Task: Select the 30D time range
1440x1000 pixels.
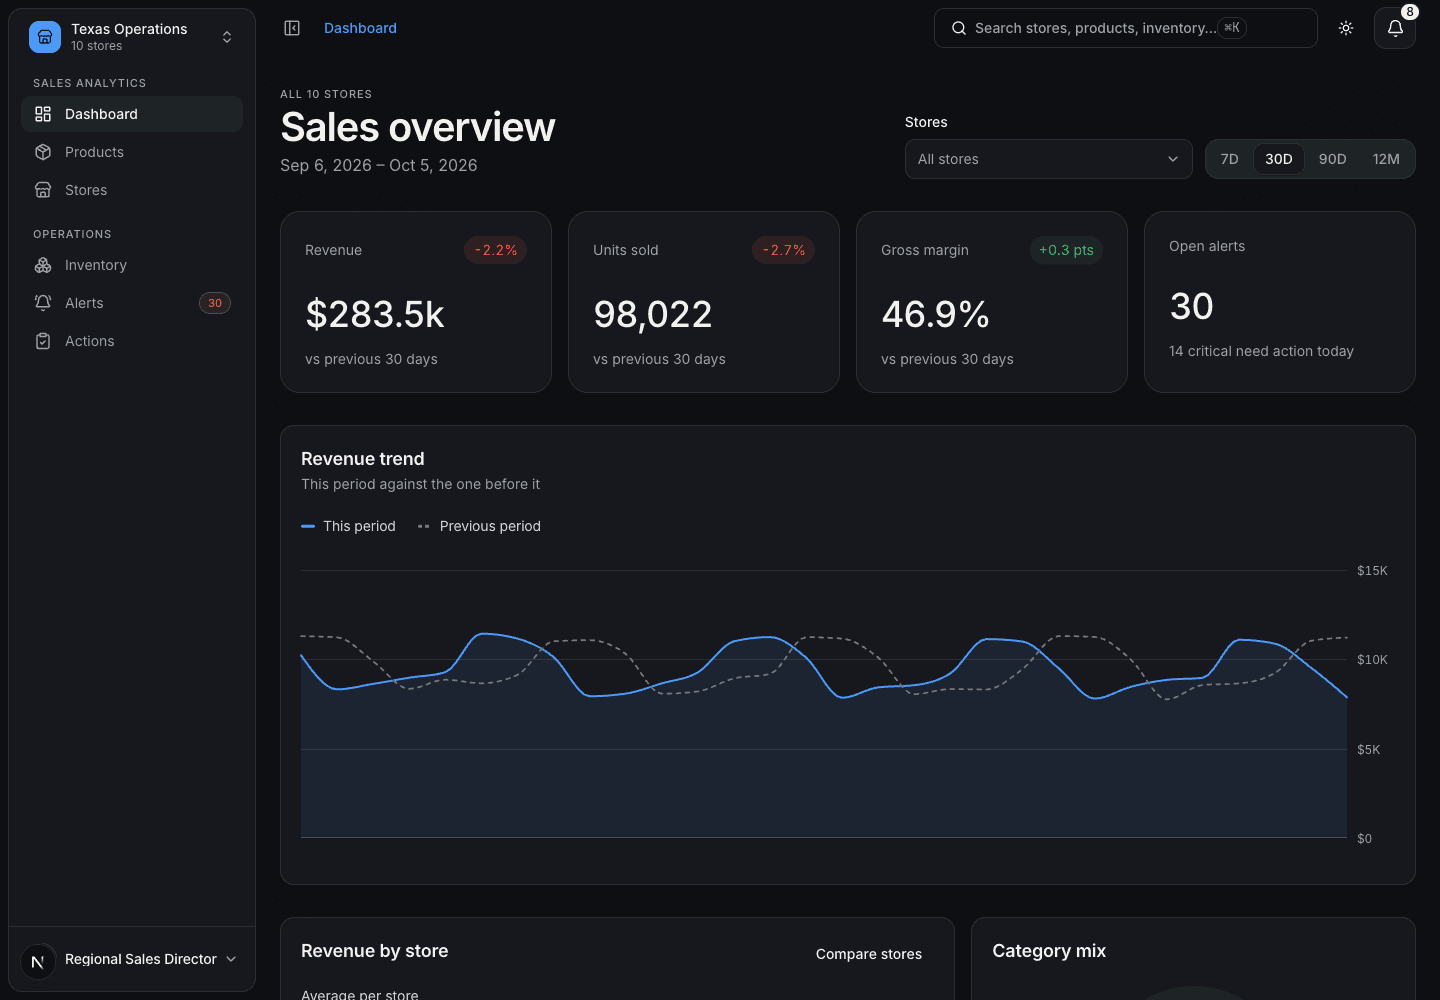Action: point(1278,159)
